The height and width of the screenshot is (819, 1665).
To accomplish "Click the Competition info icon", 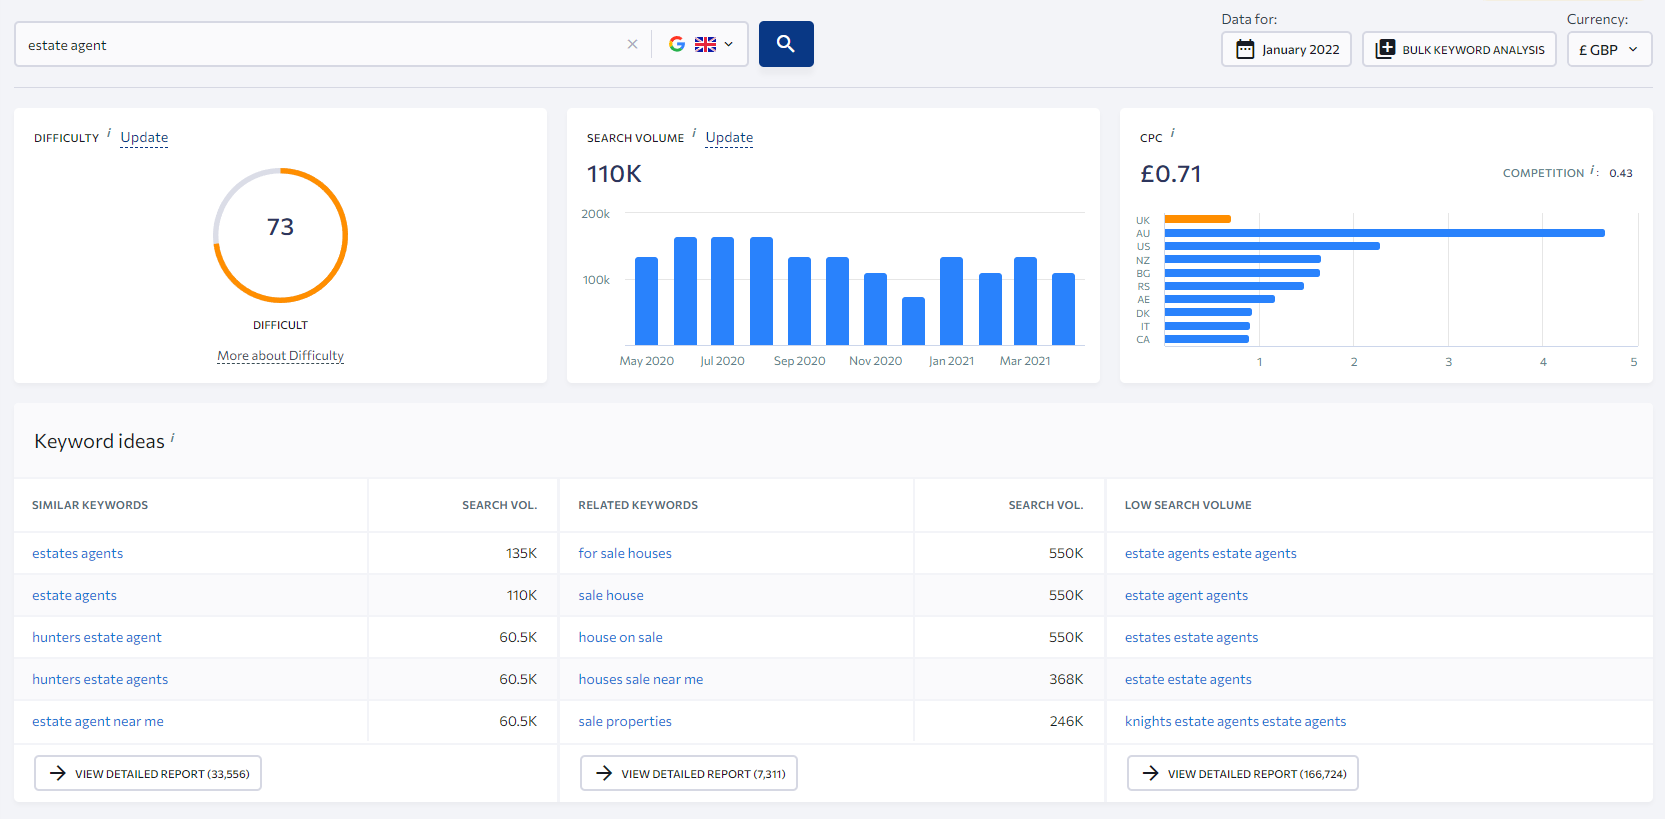I will [x=1592, y=171].
